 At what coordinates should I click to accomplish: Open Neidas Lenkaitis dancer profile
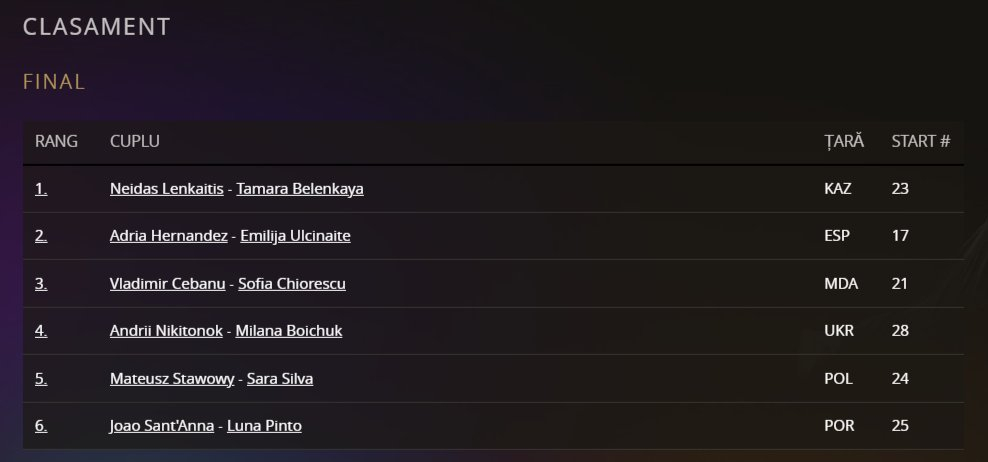(x=167, y=188)
